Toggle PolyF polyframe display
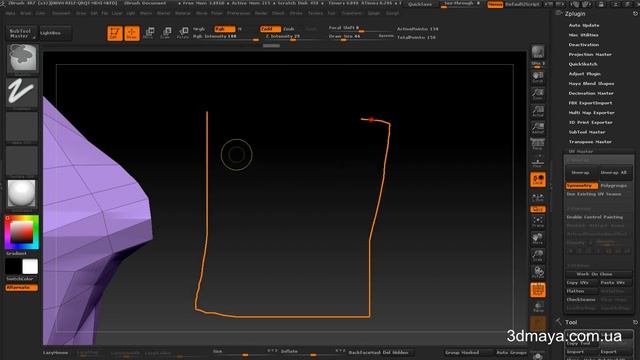This screenshot has width=640, height=360. click(x=538, y=290)
